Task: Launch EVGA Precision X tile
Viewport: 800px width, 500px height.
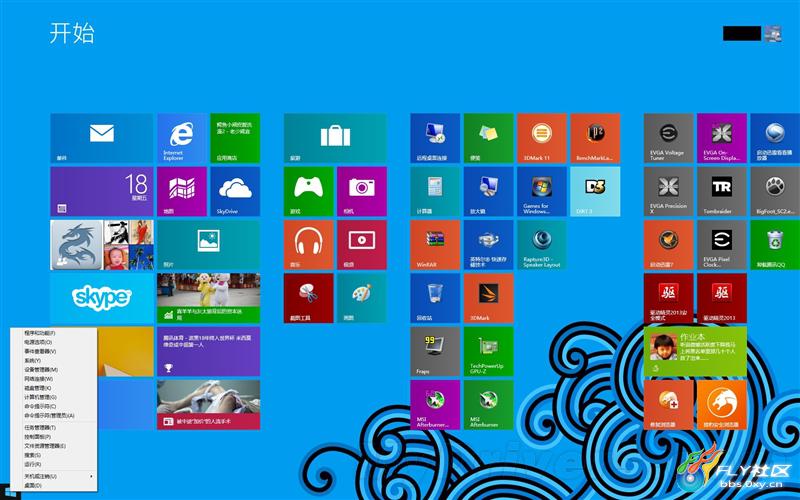Action: 668,191
